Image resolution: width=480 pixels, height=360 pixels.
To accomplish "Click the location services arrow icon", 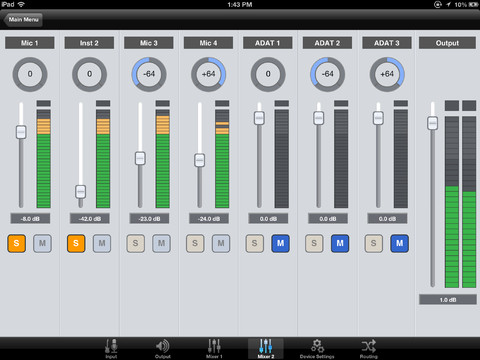I will coord(448,4).
